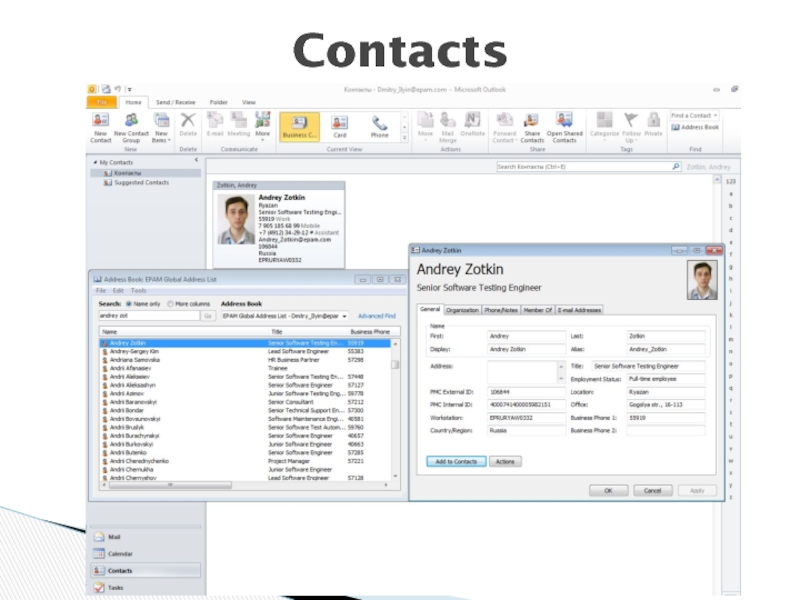The height and width of the screenshot is (600, 800).
Task: Select the Name only radio button
Action: click(128, 303)
